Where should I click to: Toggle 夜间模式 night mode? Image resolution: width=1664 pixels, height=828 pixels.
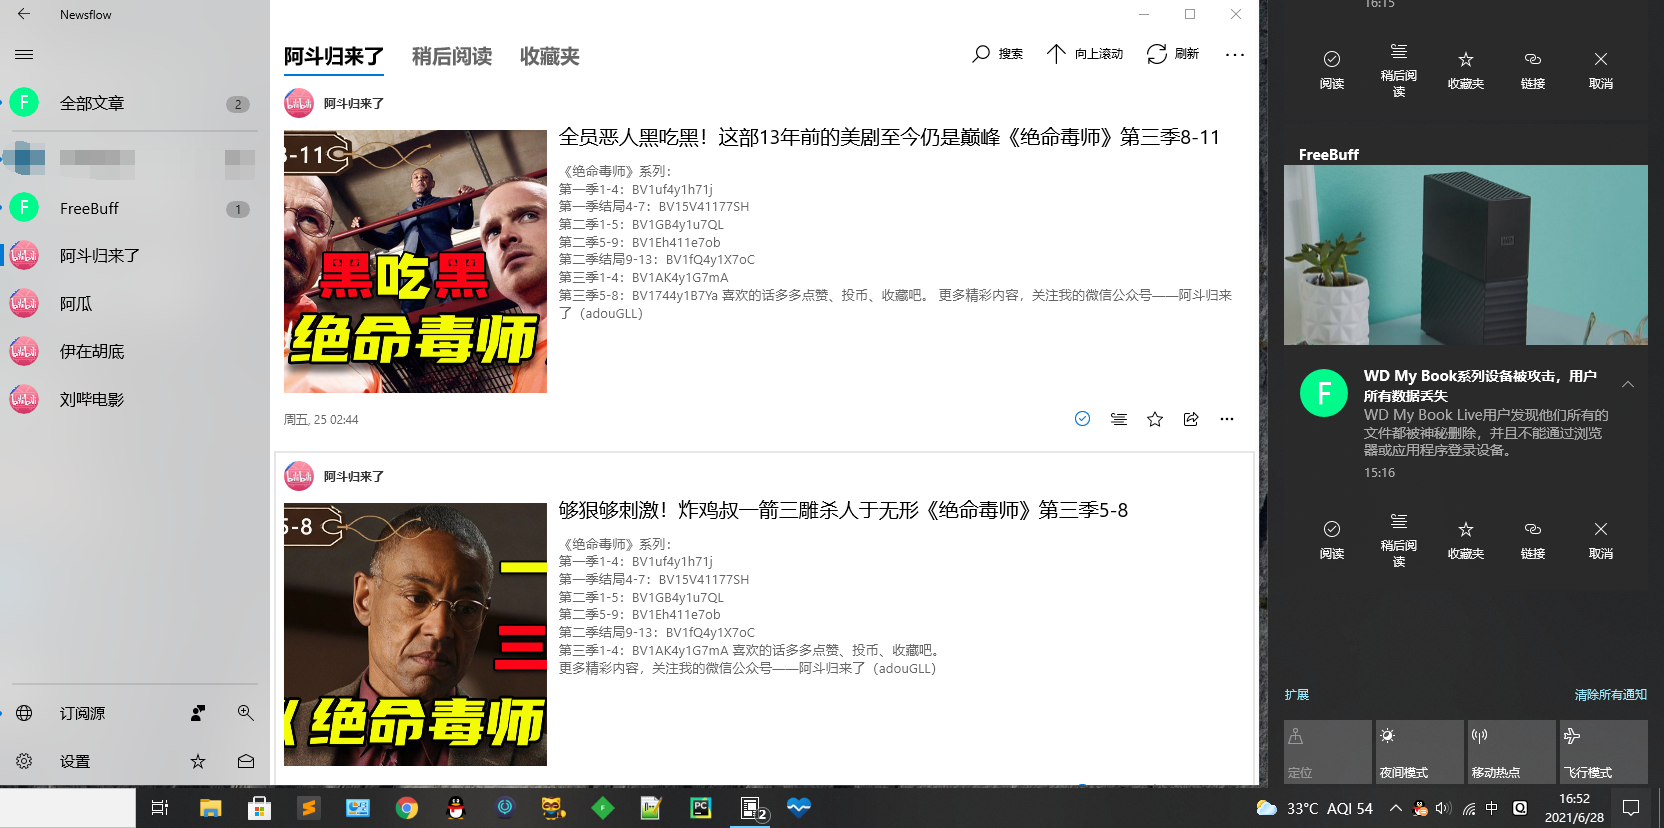(x=1420, y=752)
